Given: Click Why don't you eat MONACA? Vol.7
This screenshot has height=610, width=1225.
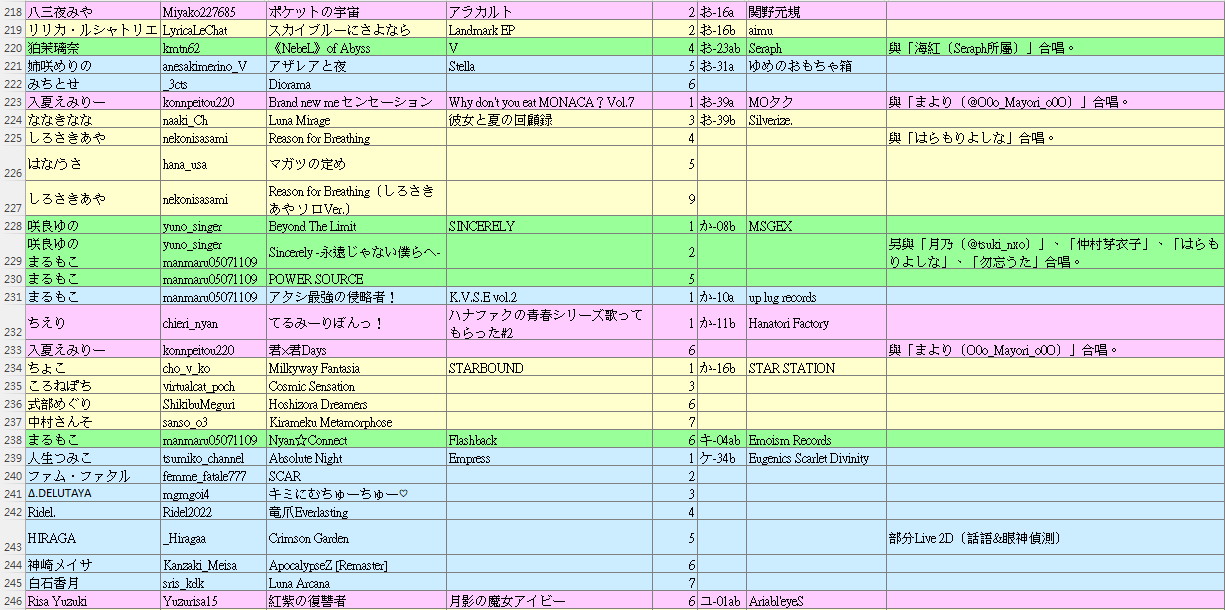Looking at the screenshot, I should click(x=549, y=102).
